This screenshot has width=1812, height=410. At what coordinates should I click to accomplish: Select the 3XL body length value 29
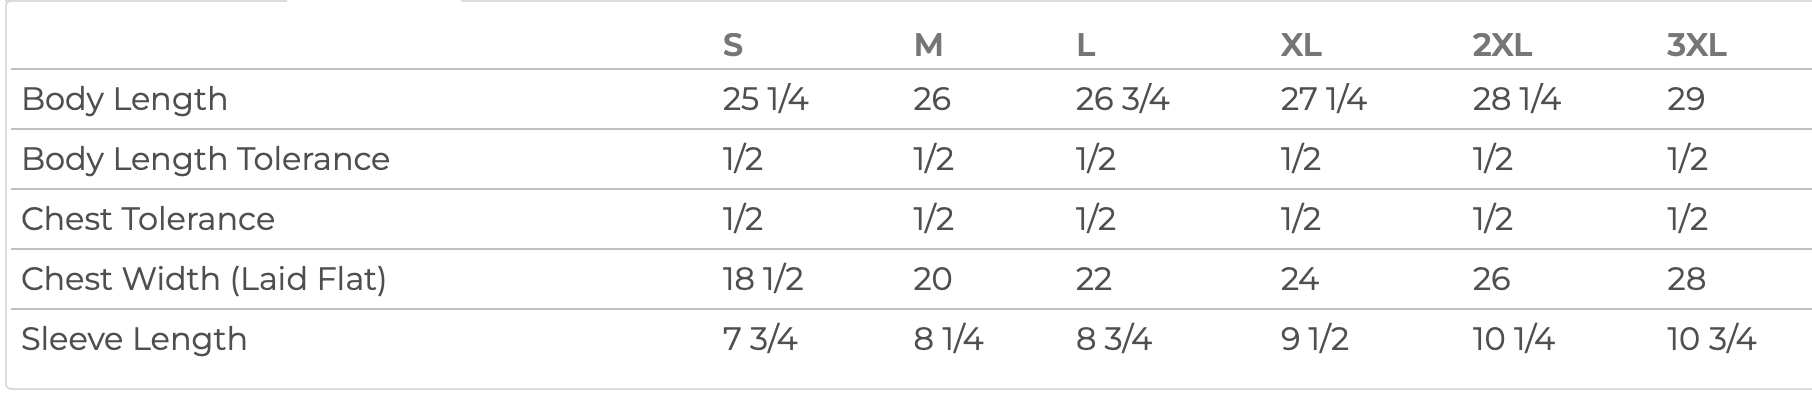pyautogui.click(x=1685, y=99)
